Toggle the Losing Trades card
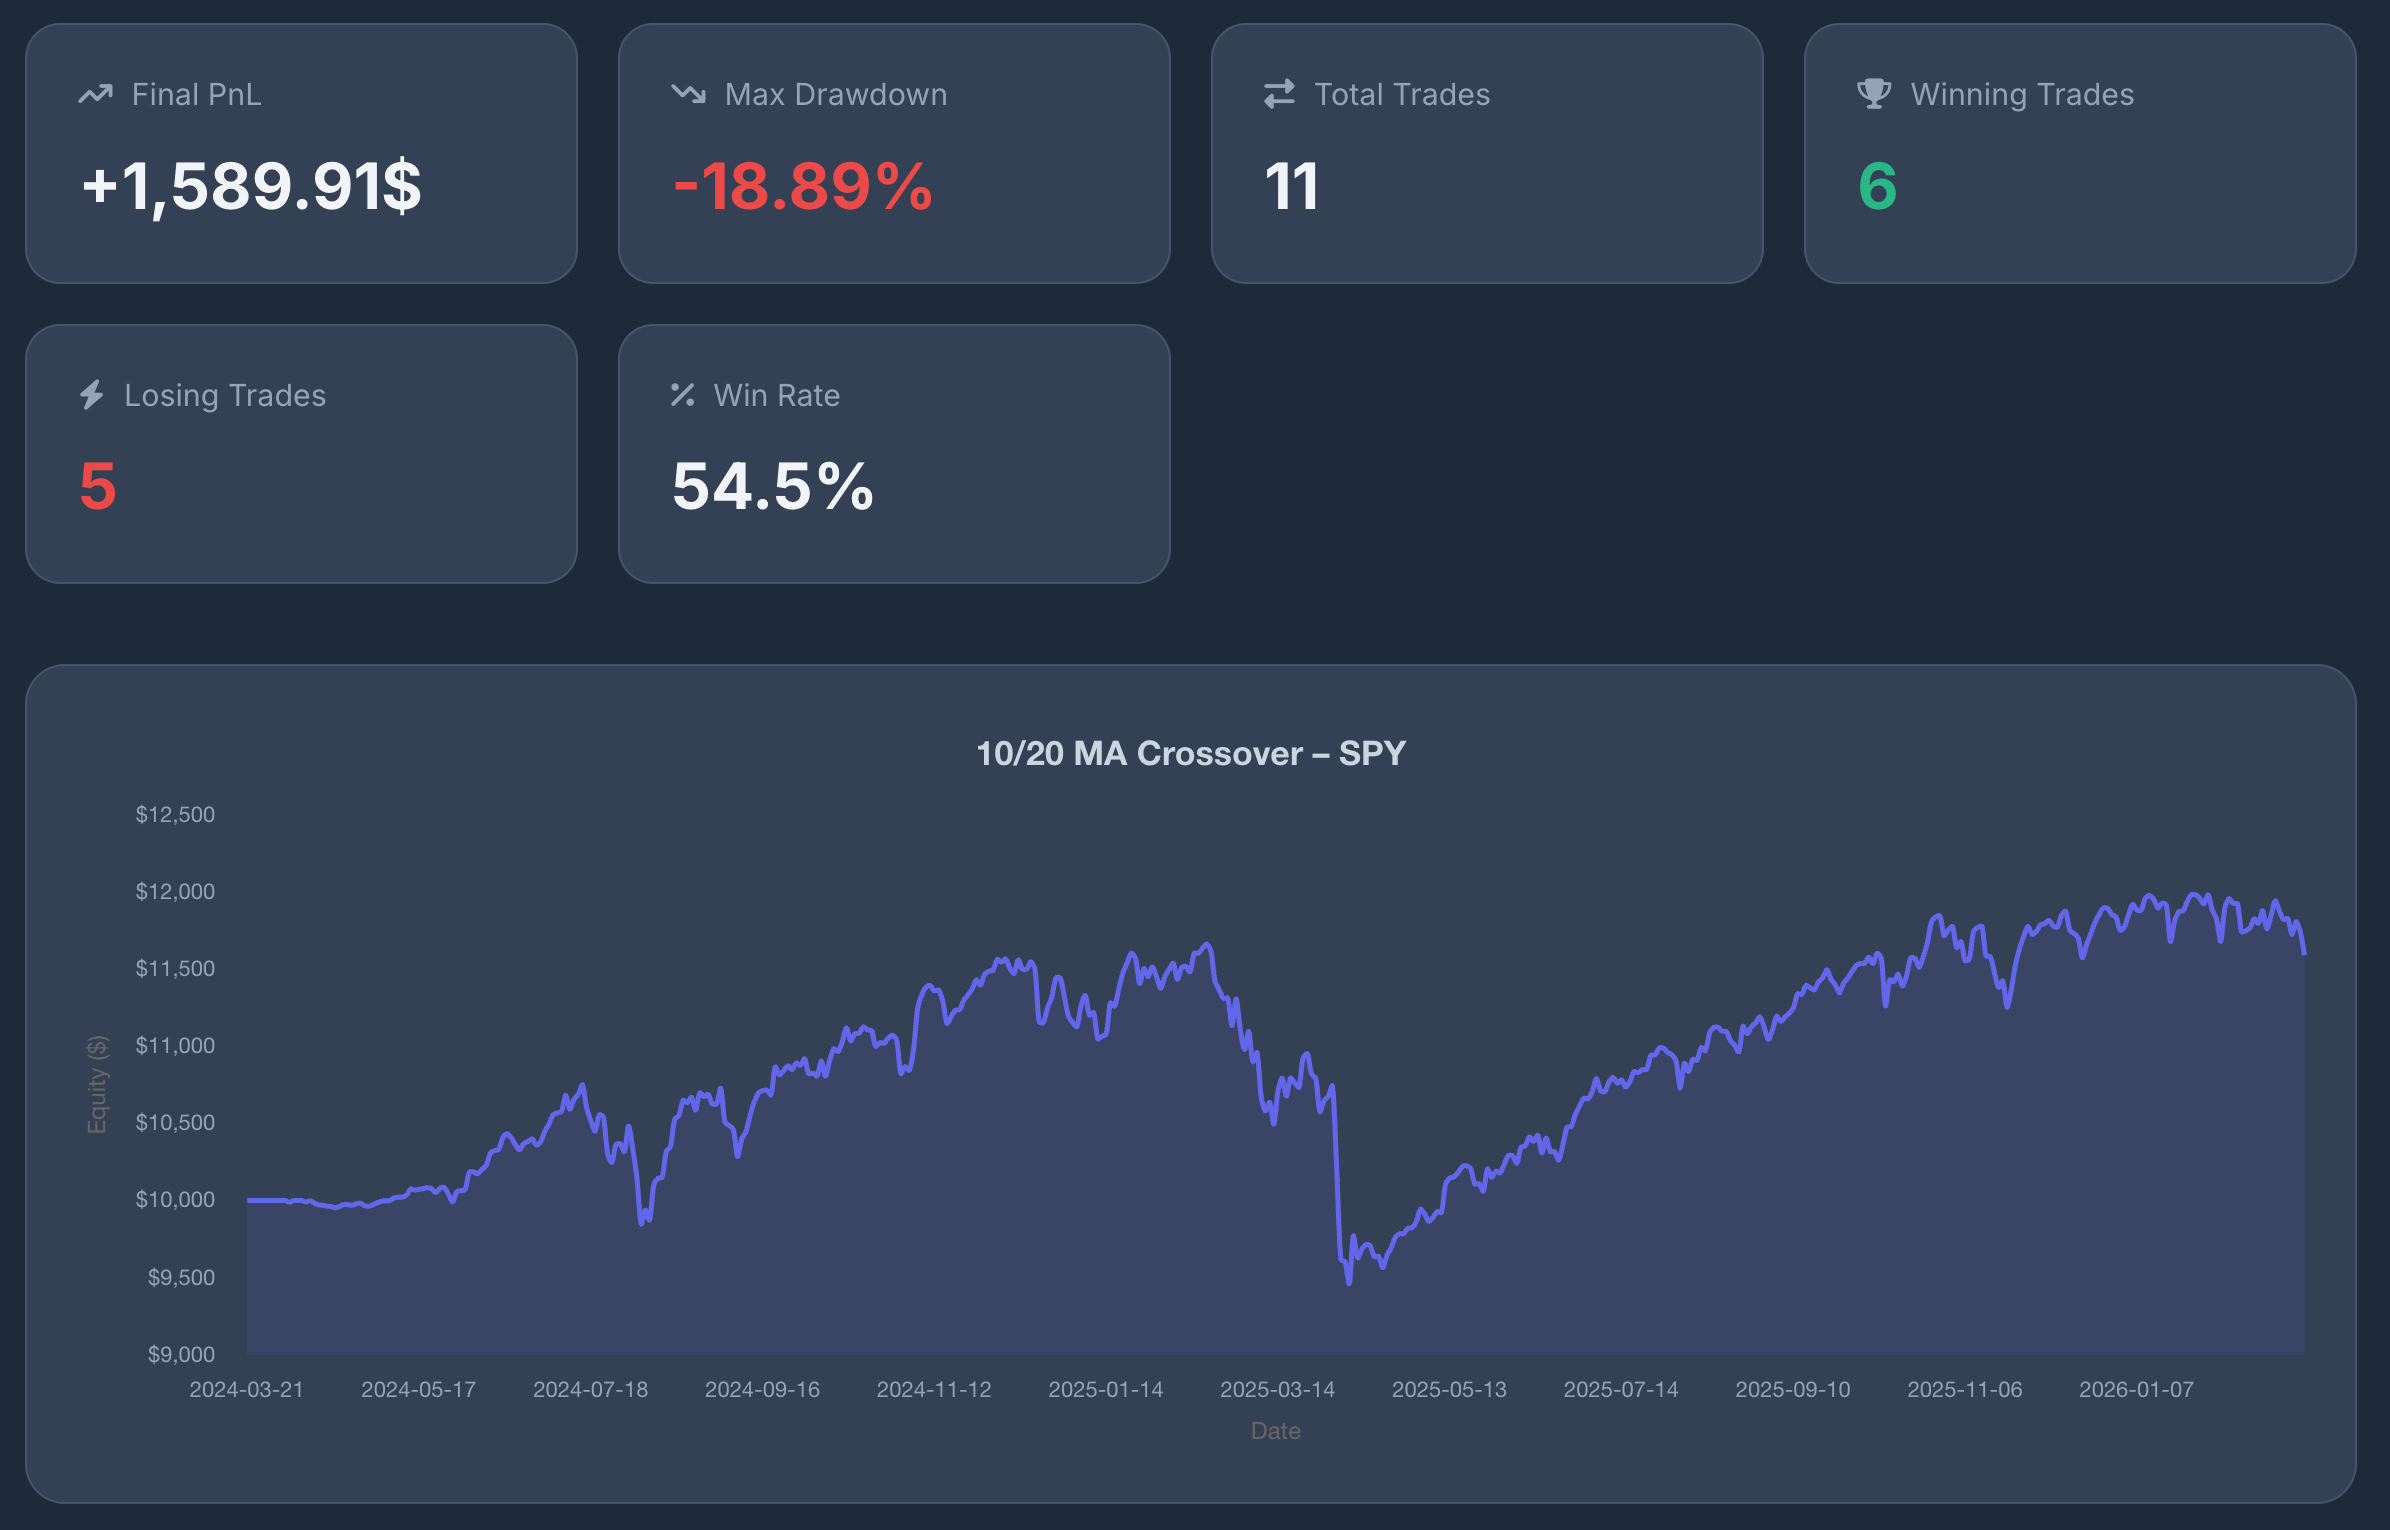 click(x=302, y=455)
